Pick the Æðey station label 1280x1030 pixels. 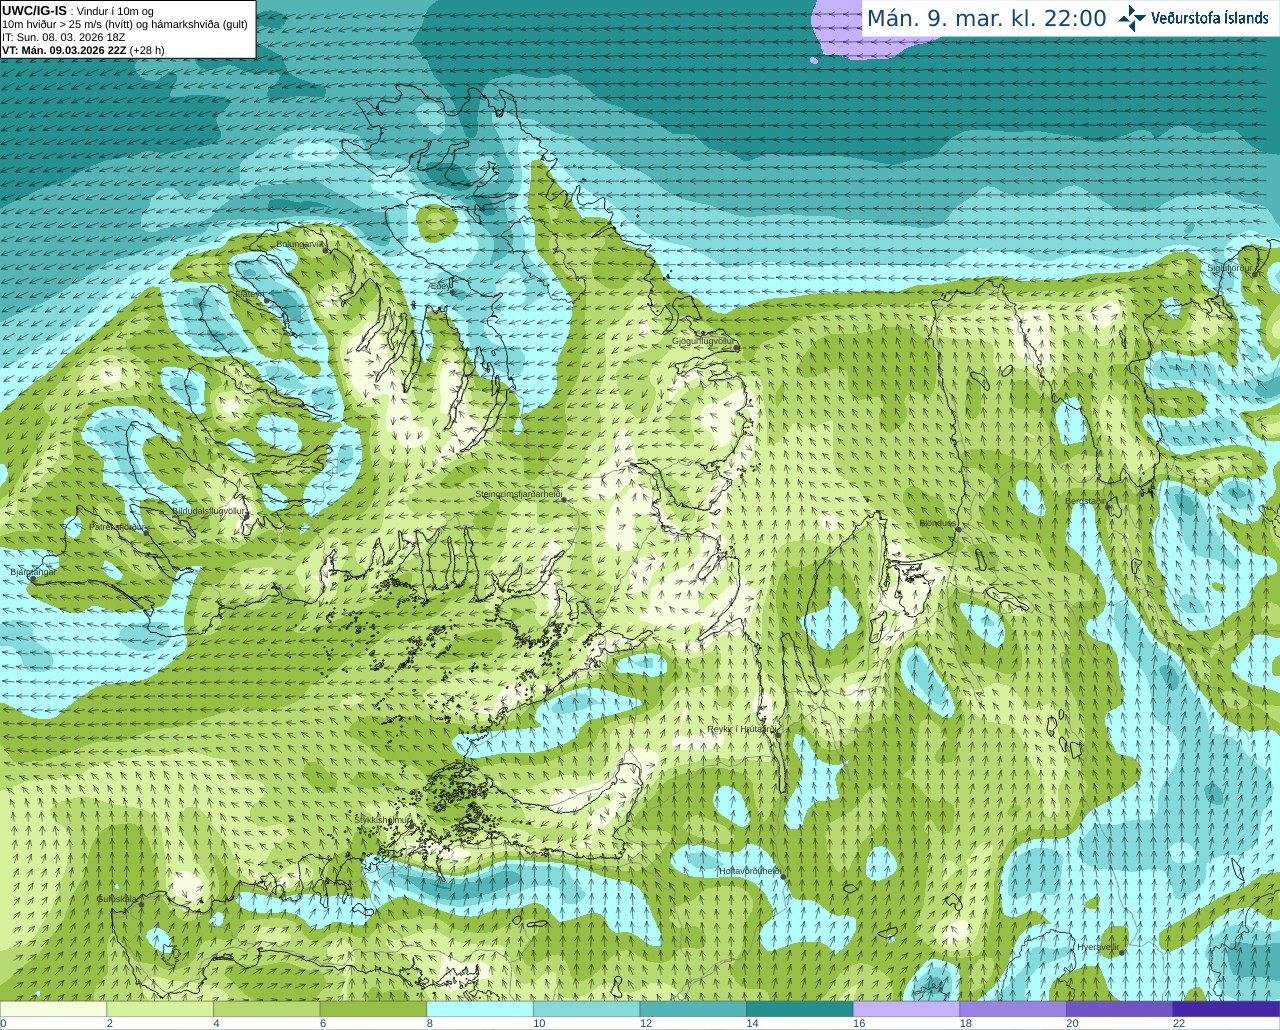tap(440, 286)
